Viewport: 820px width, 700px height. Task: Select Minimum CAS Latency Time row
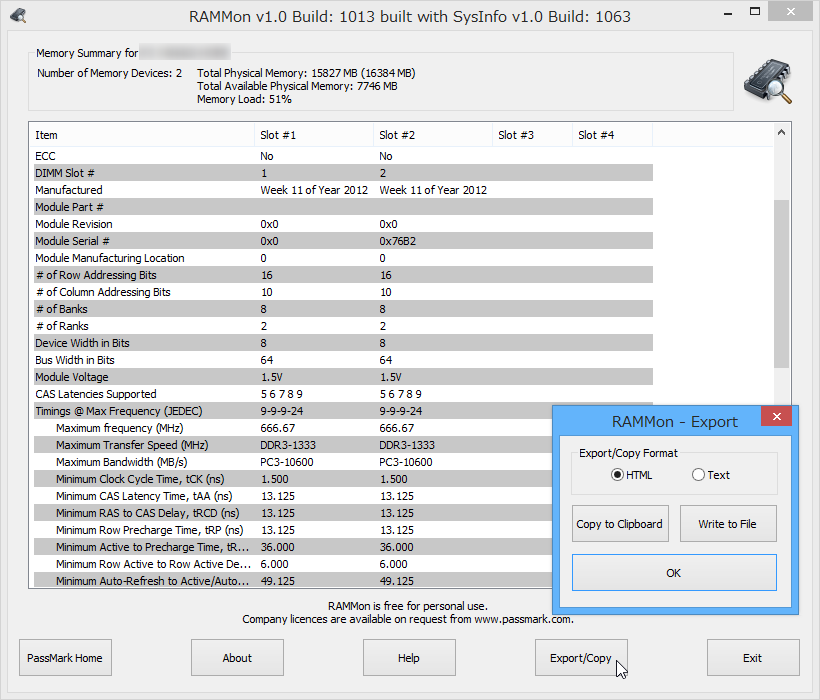(x=293, y=496)
